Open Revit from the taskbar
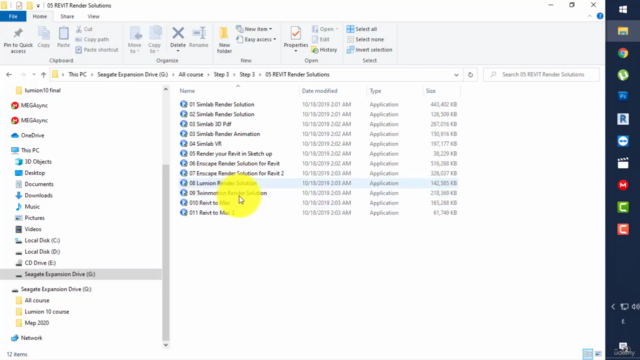The image size is (640, 360). point(622,119)
